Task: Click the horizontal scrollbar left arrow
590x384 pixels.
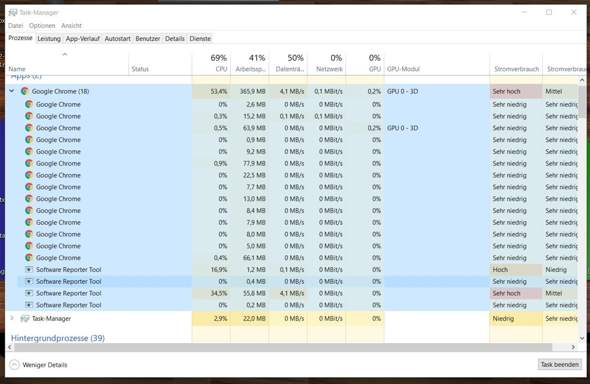Action: point(10,347)
